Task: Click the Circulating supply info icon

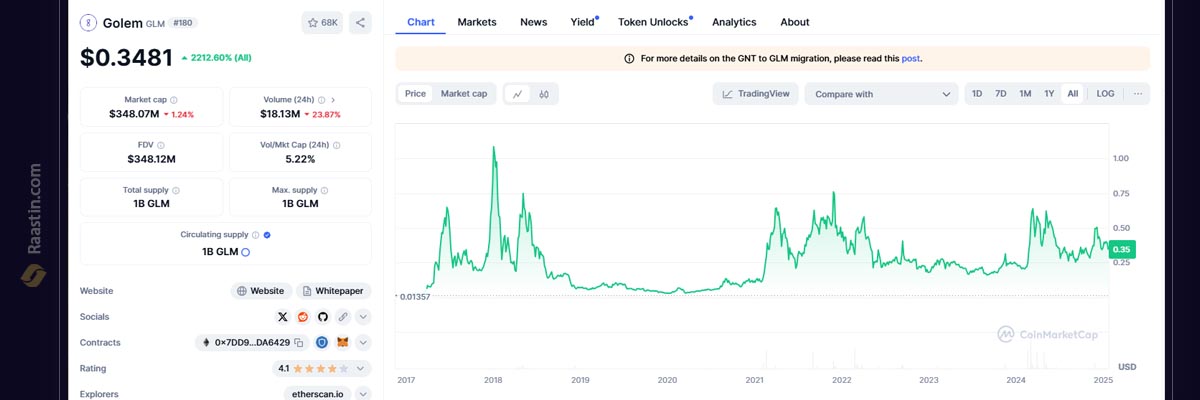Action: point(255,235)
